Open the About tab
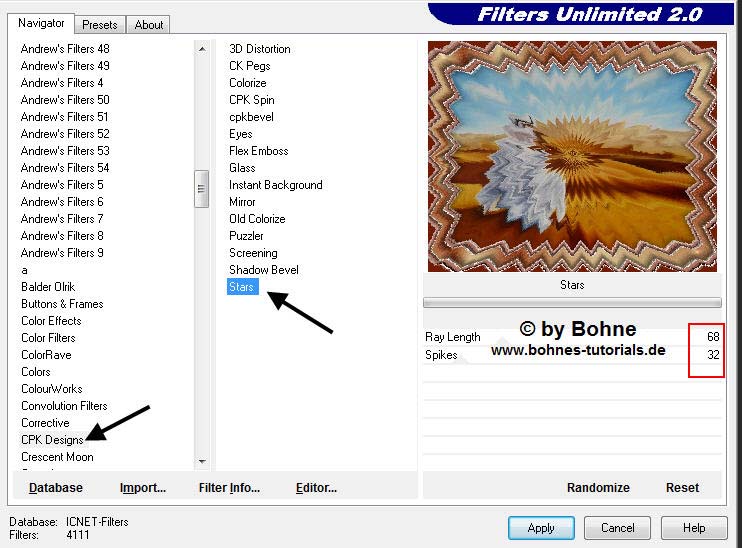Image resolution: width=742 pixels, height=548 pixels. tap(149, 24)
